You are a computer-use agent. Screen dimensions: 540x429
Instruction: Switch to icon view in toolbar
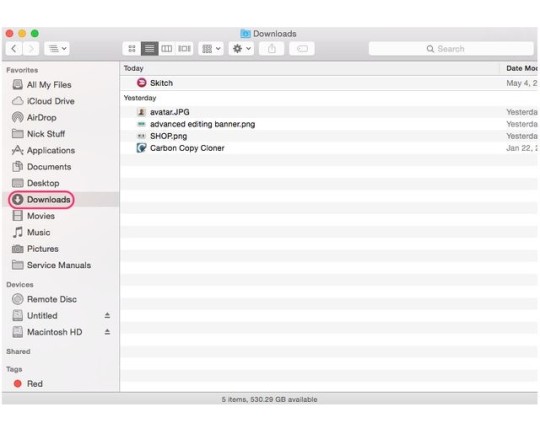tap(132, 49)
